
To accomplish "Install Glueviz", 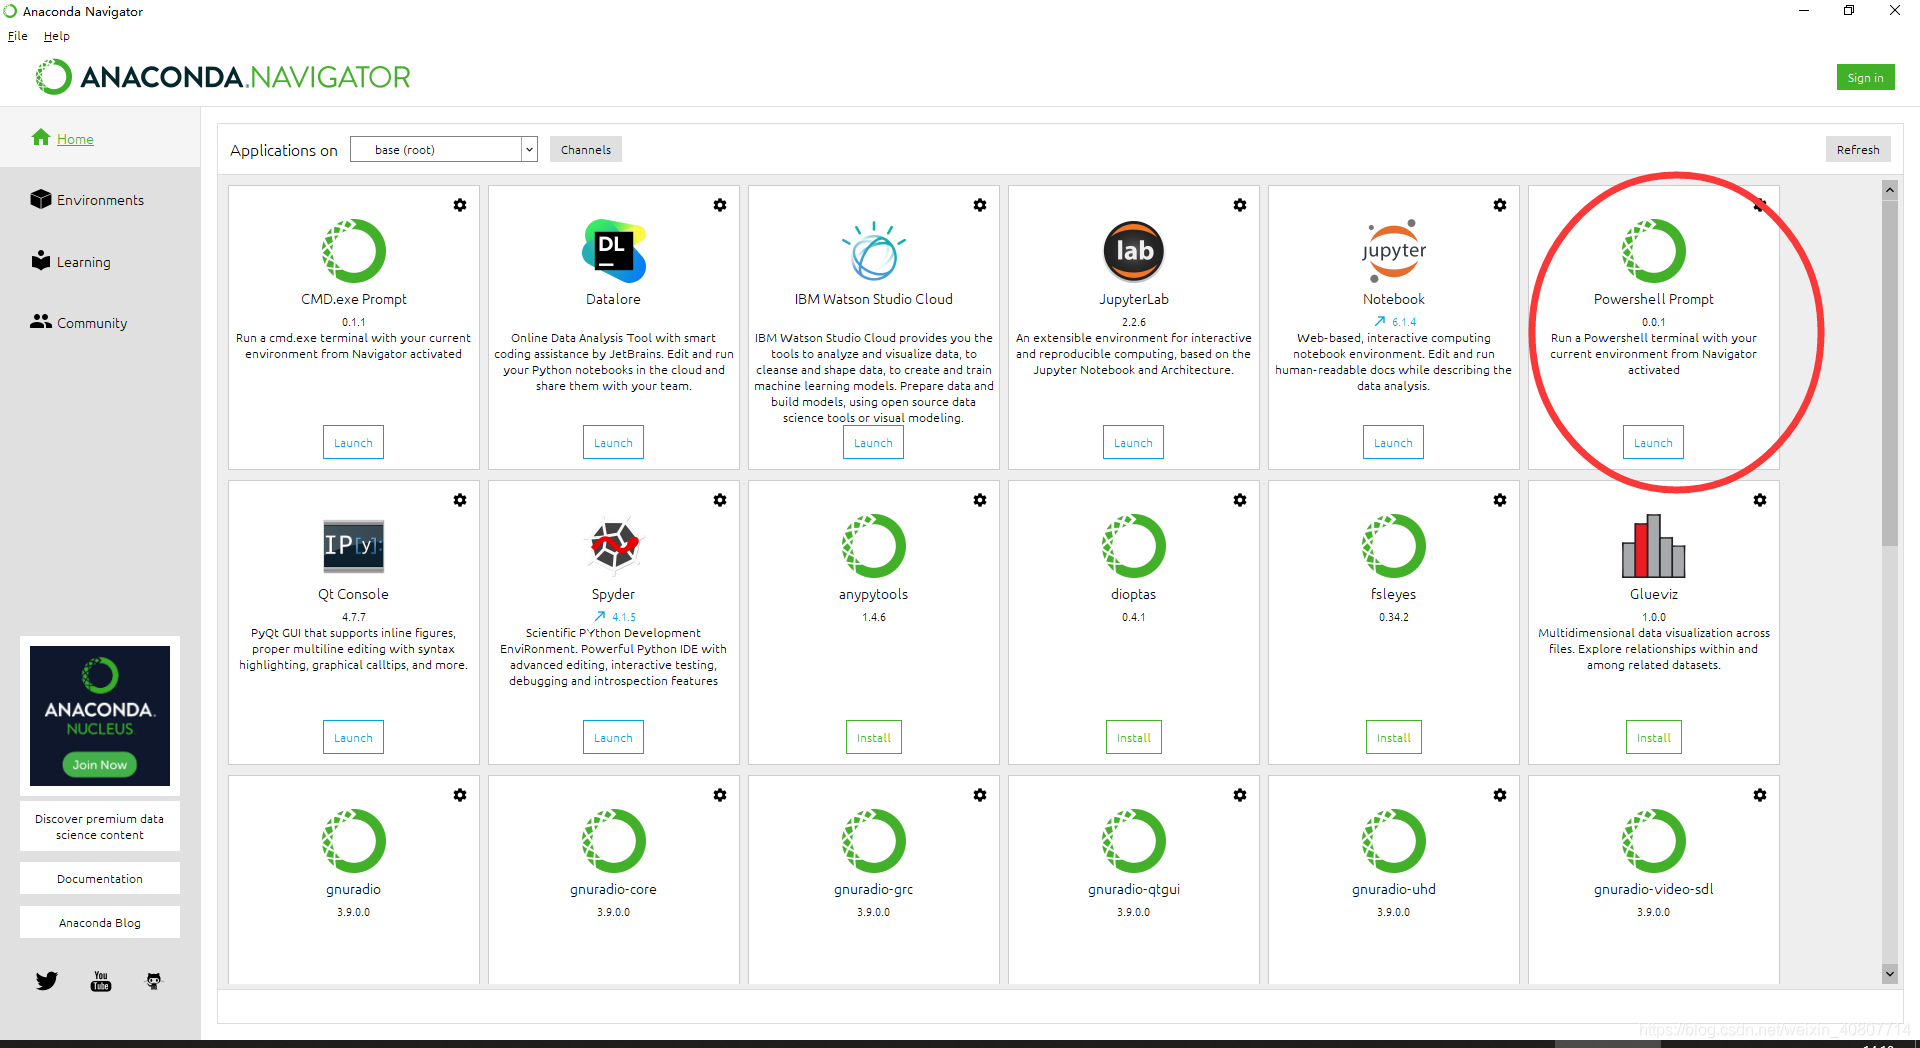I will [1654, 738].
